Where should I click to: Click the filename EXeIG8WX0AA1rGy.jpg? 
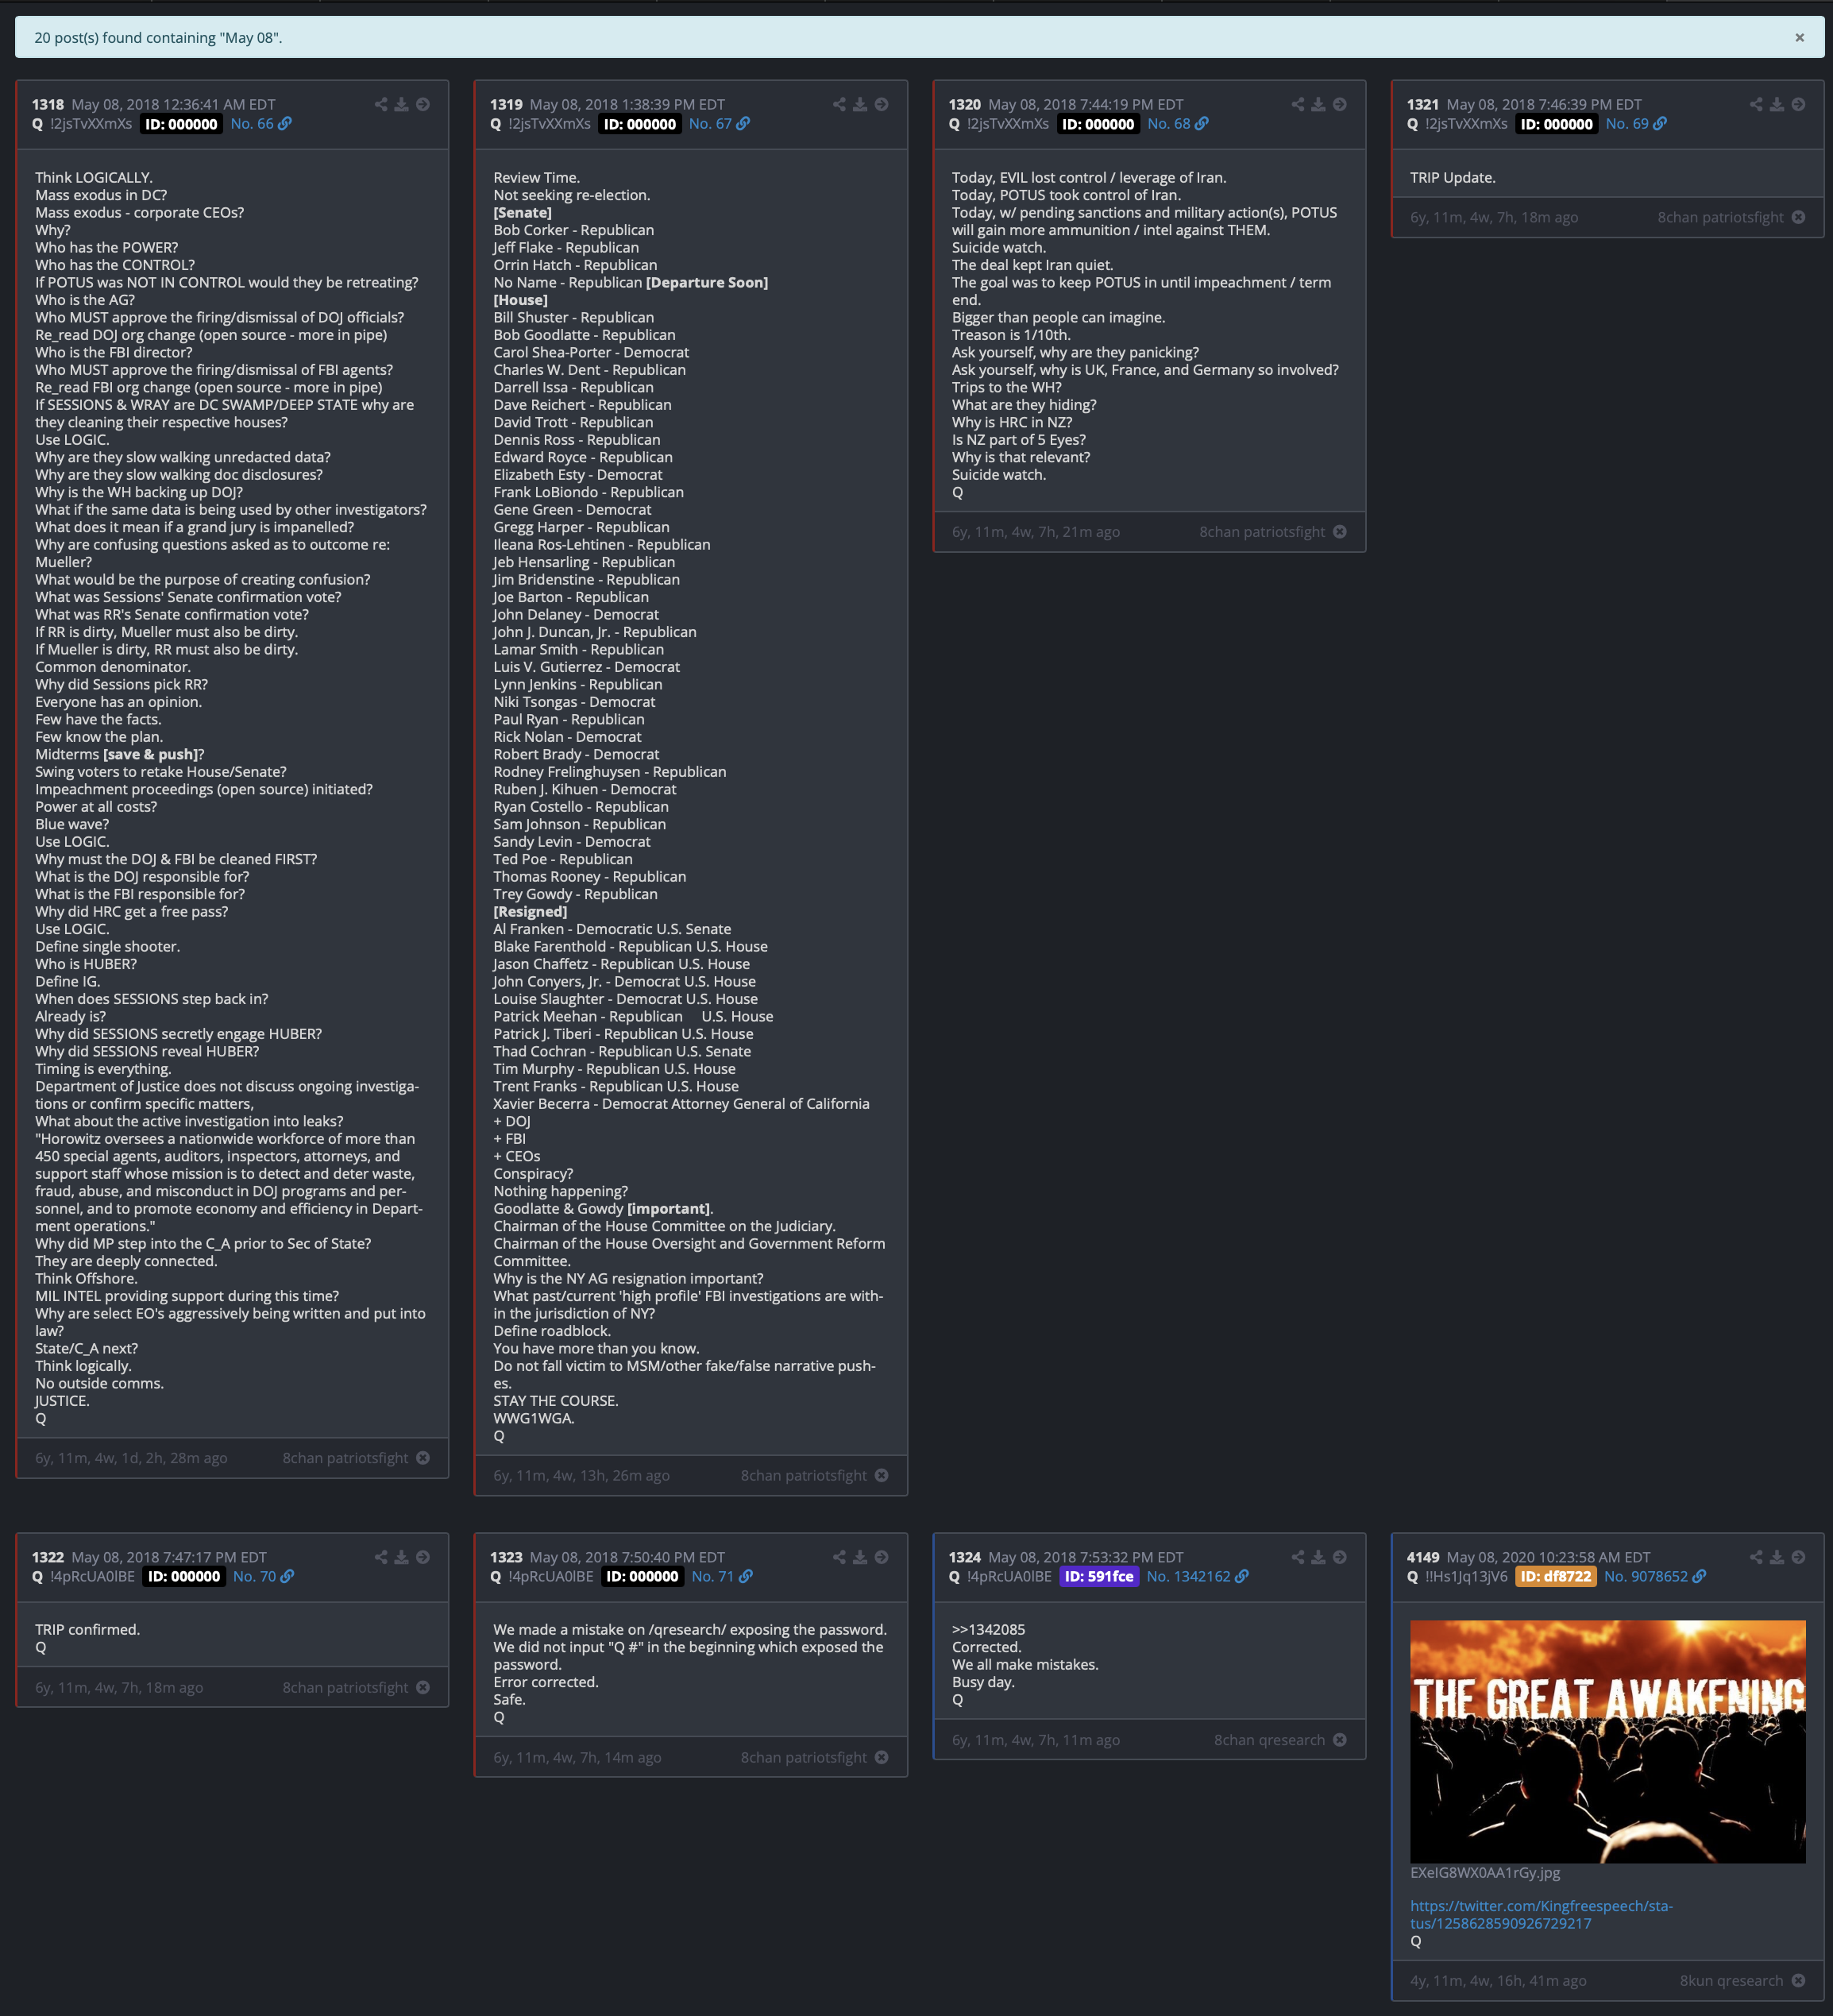(1485, 1872)
